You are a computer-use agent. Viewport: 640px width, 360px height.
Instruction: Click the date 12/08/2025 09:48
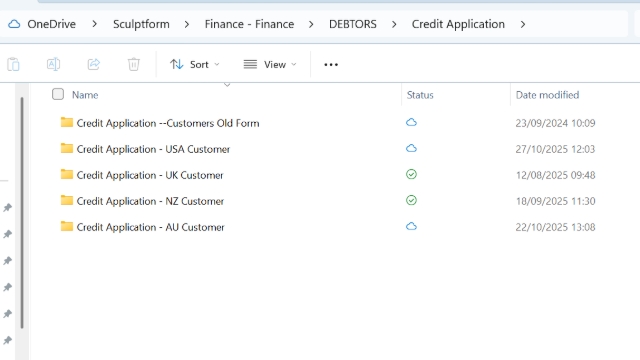coord(555,175)
